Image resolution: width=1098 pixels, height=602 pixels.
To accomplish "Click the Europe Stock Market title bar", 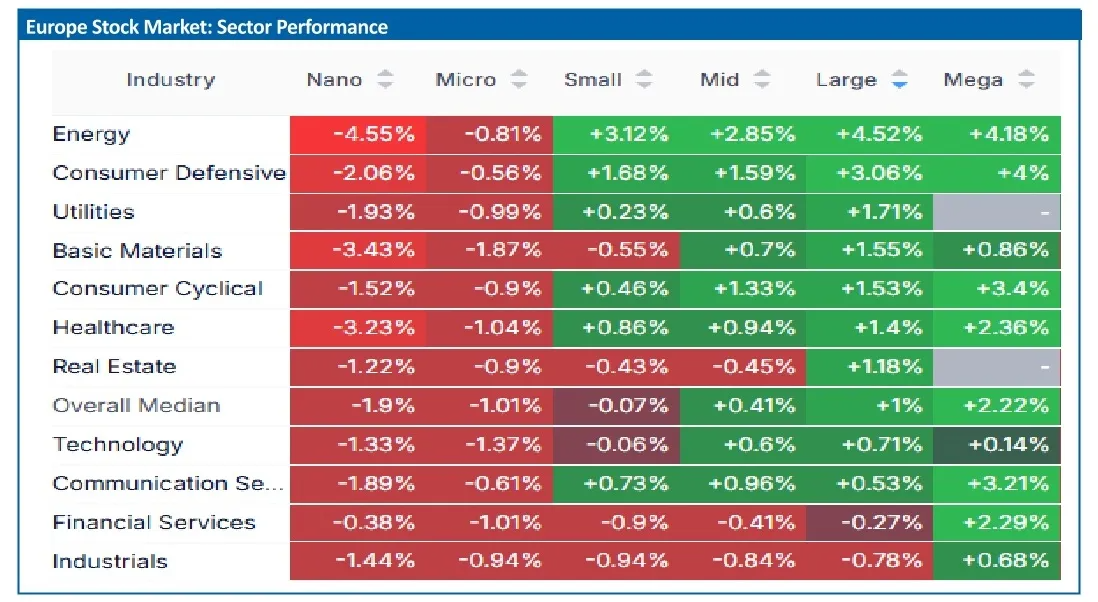I will coord(550,27).
